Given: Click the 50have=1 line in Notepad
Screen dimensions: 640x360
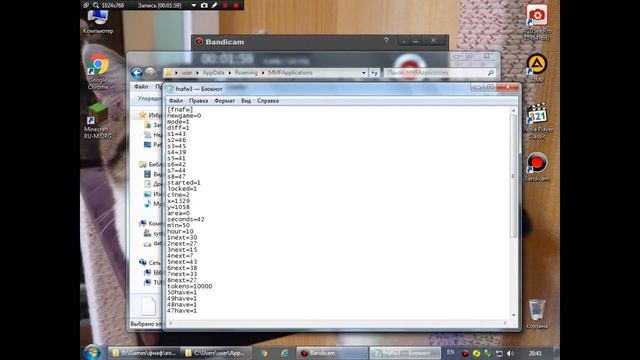Looking at the screenshot, I should 182,293.
